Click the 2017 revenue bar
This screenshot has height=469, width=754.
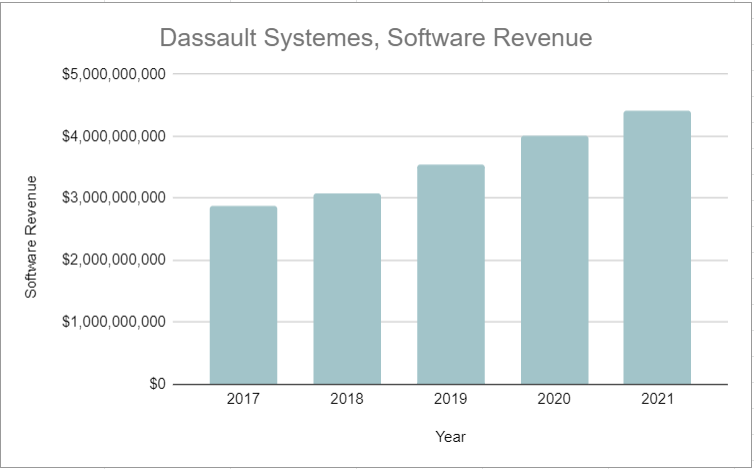point(243,295)
